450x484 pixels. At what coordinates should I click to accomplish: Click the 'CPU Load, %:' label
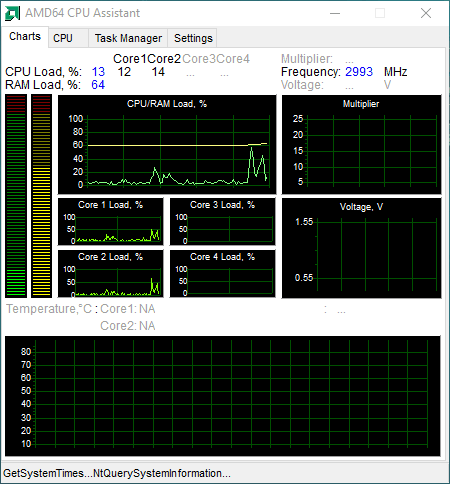(x=43, y=72)
